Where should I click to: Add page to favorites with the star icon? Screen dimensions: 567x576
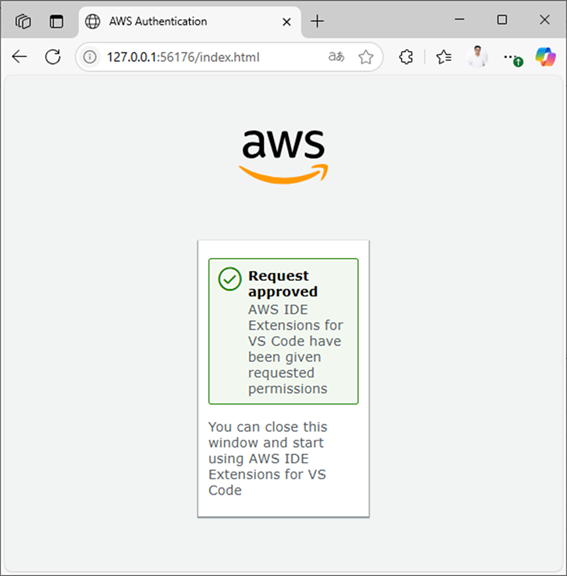click(x=366, y=57)
